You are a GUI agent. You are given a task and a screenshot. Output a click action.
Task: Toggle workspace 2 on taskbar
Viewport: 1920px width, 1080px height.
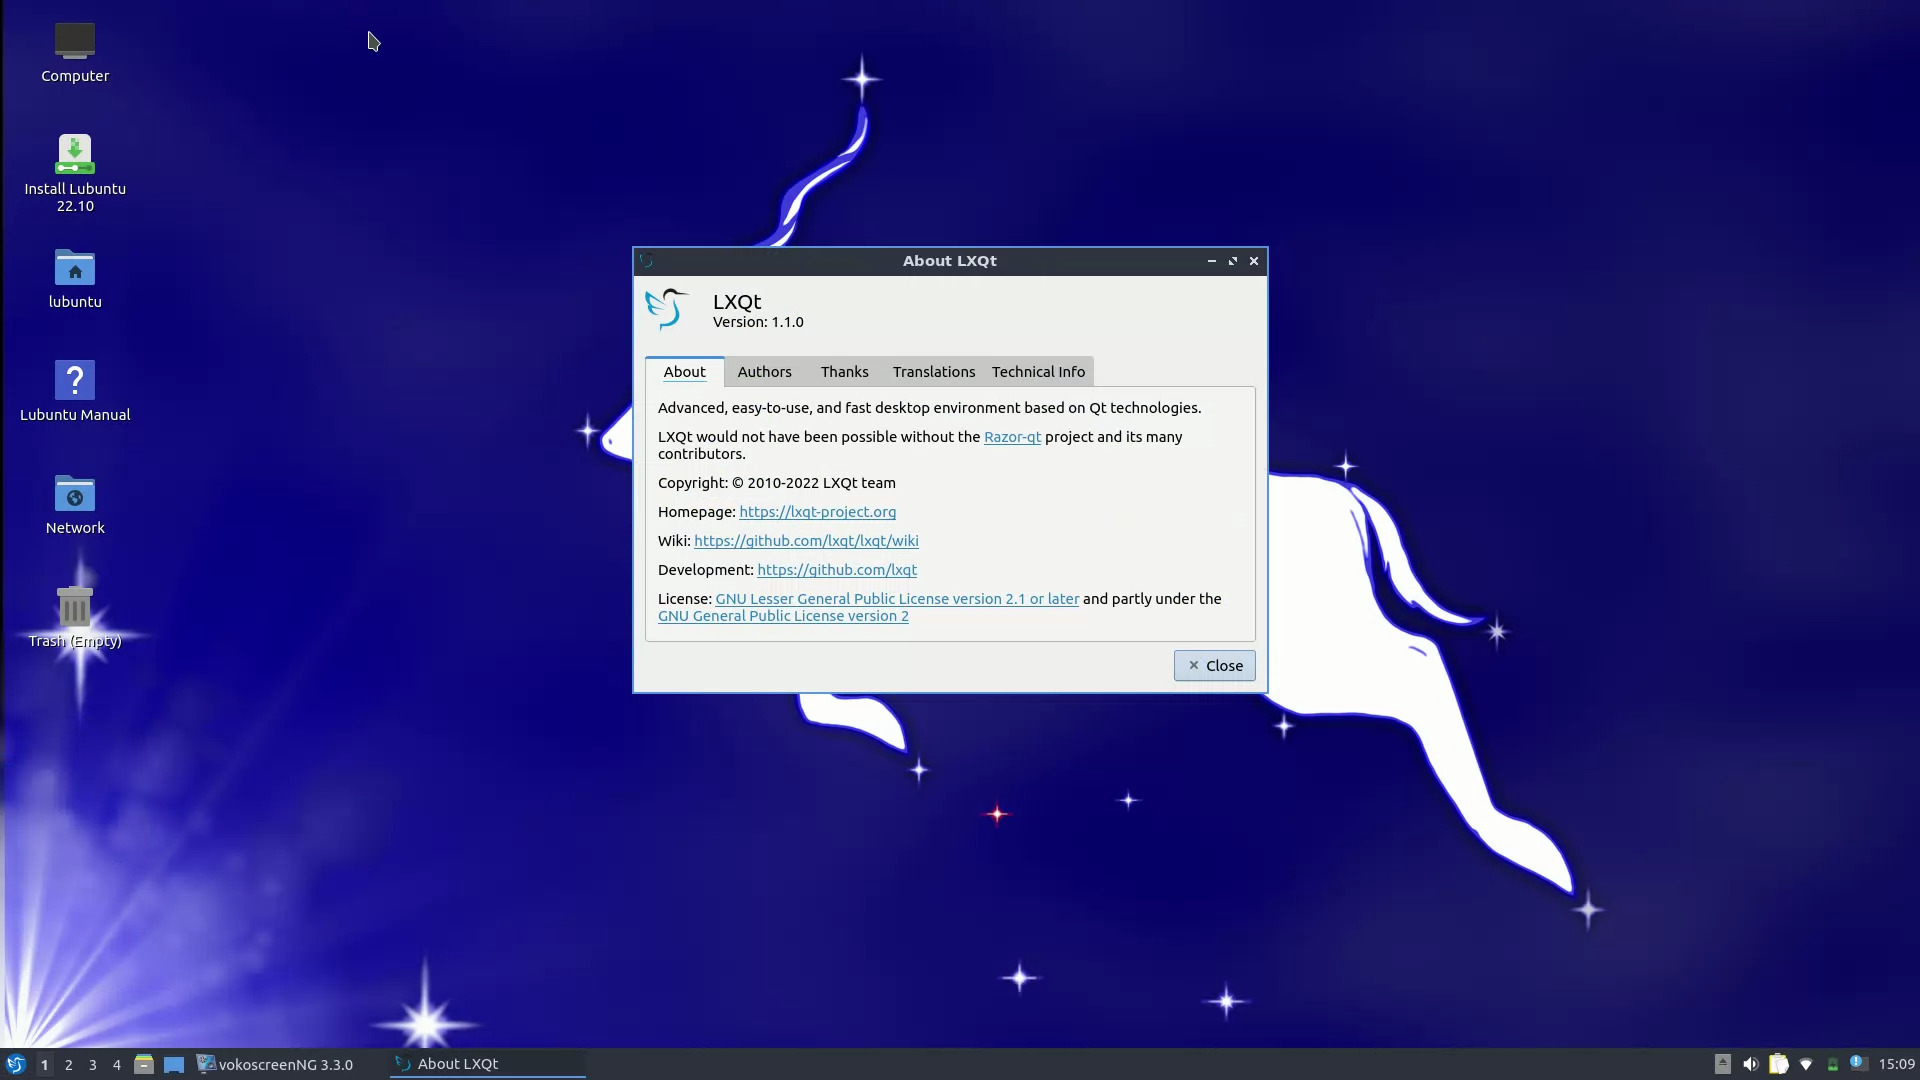(x=69, y=1064)
